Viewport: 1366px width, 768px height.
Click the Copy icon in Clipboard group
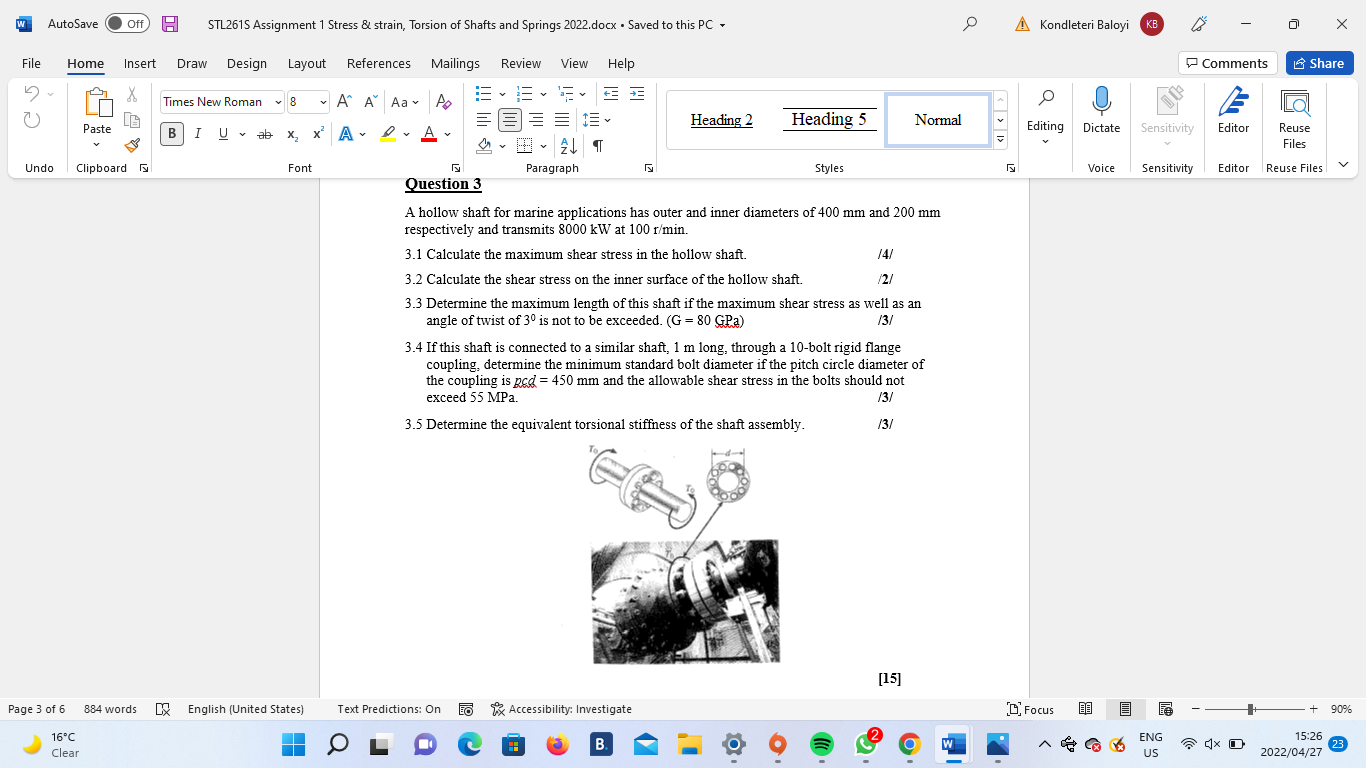pos(132,120)
